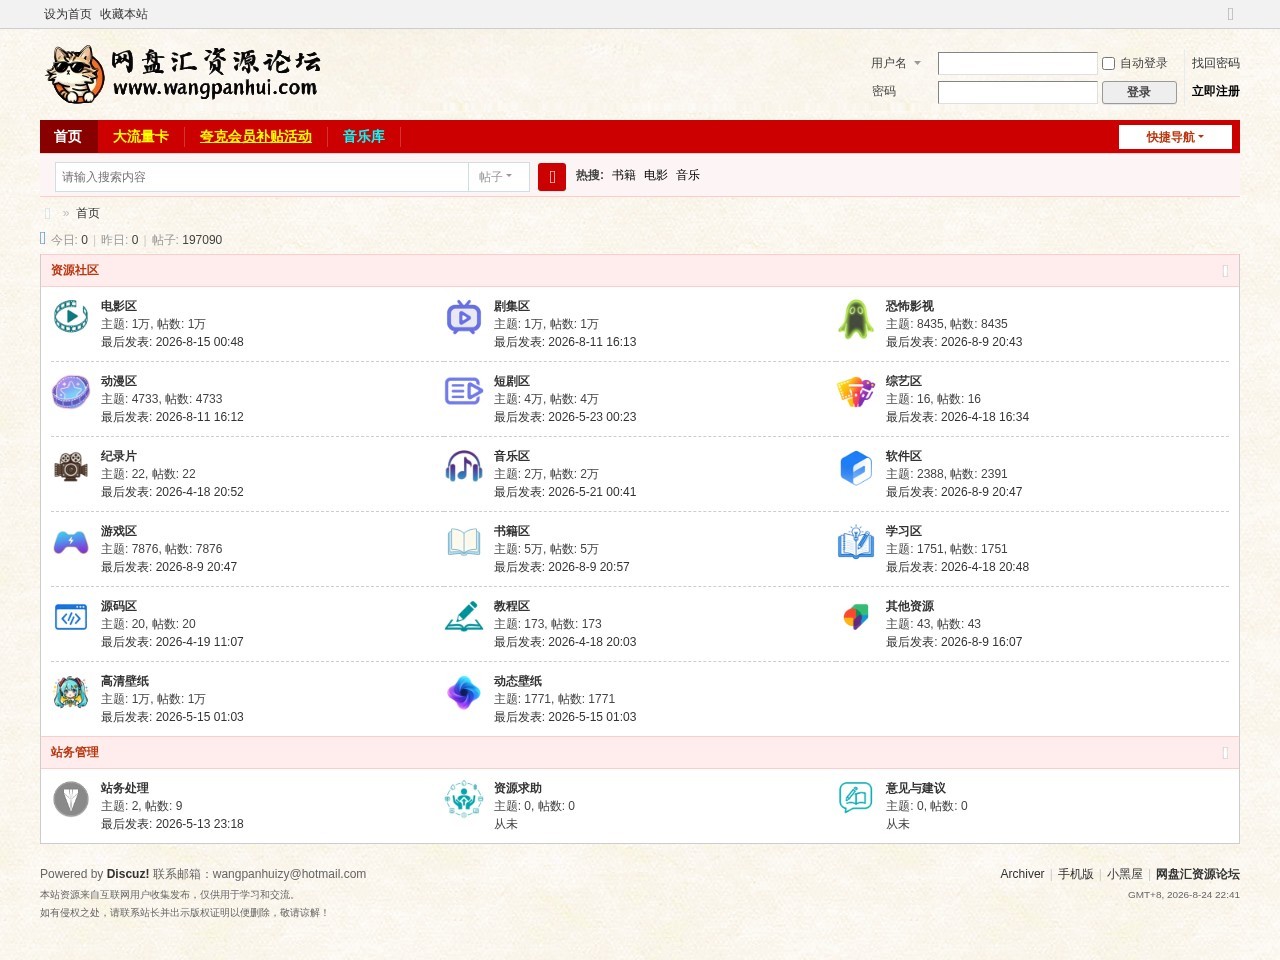Click the 登录 button
Image resolution: width=1280 pixels, height=960 pixels.
(x=1139, y=92)
